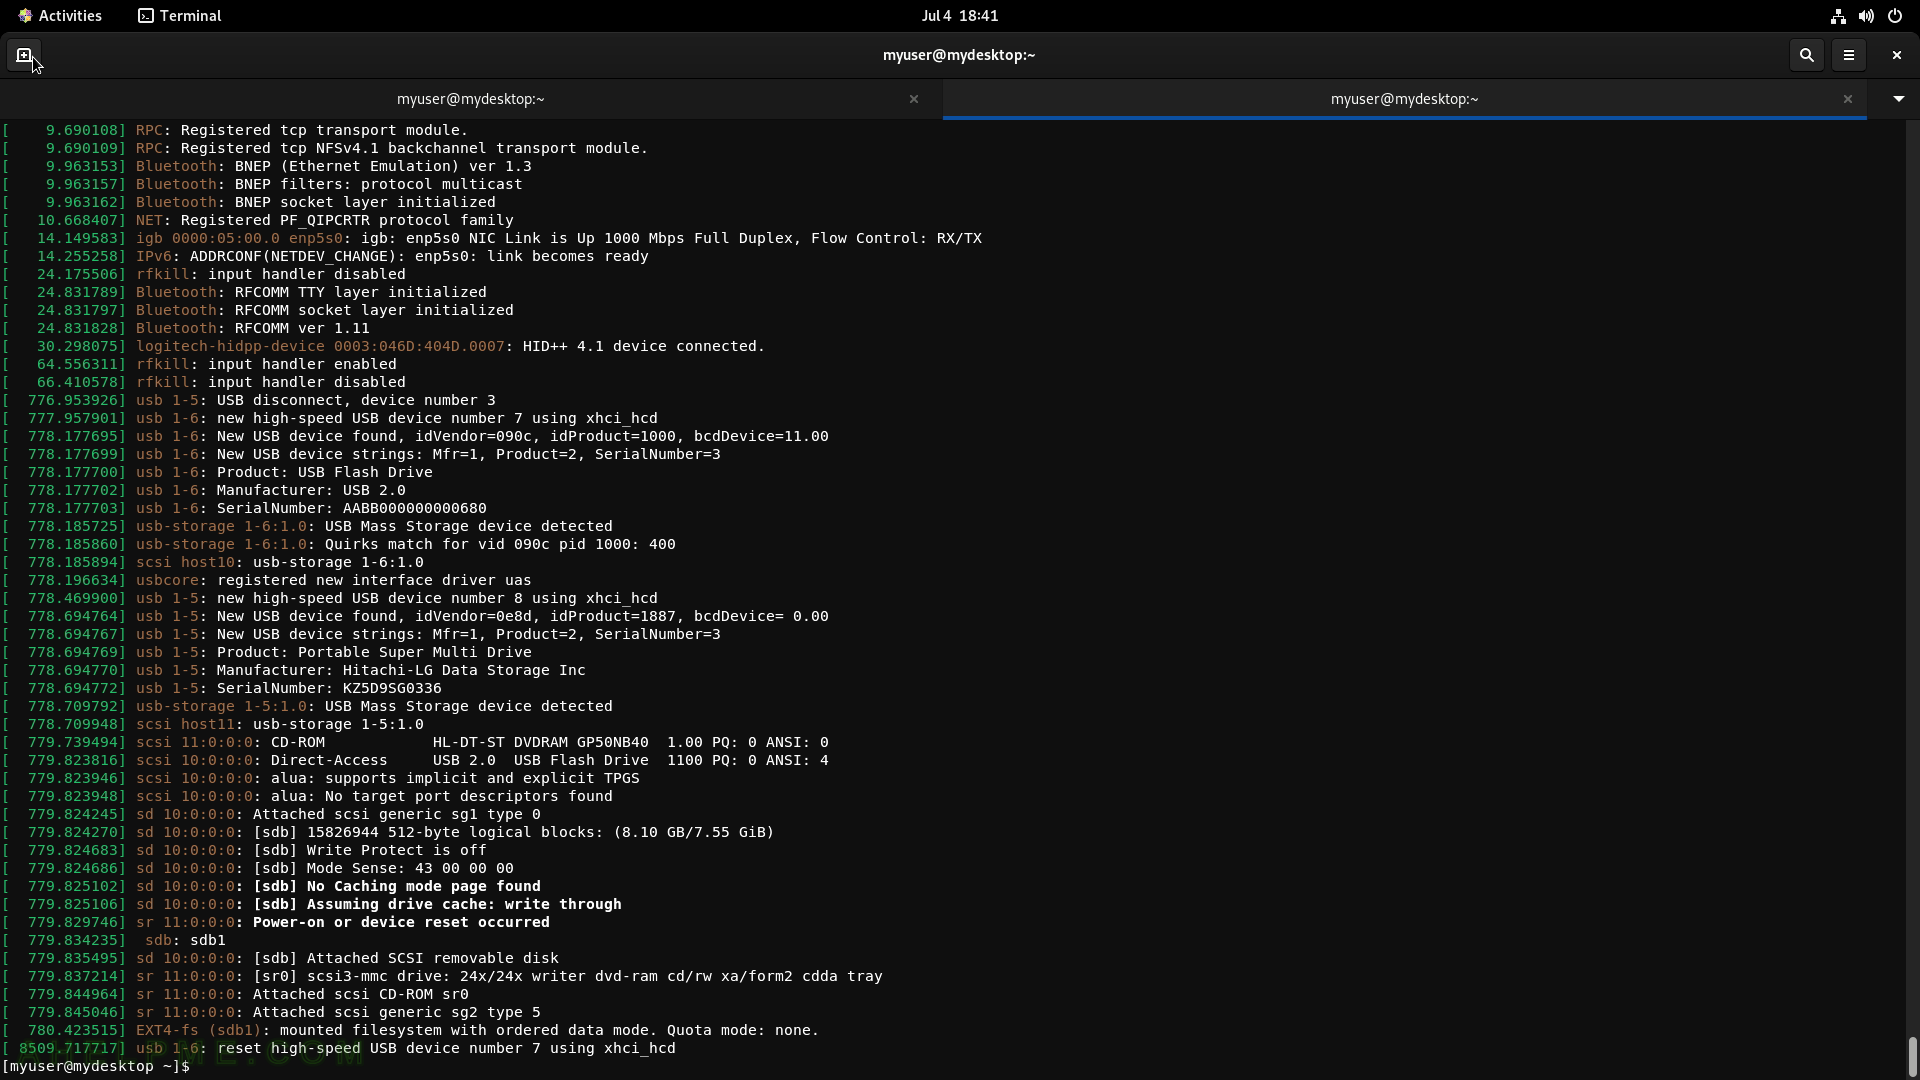This screenshot has height=1080, width=1920.
Task: Switch to the first myuser@mydesktop tab
Action: point(470,99)
